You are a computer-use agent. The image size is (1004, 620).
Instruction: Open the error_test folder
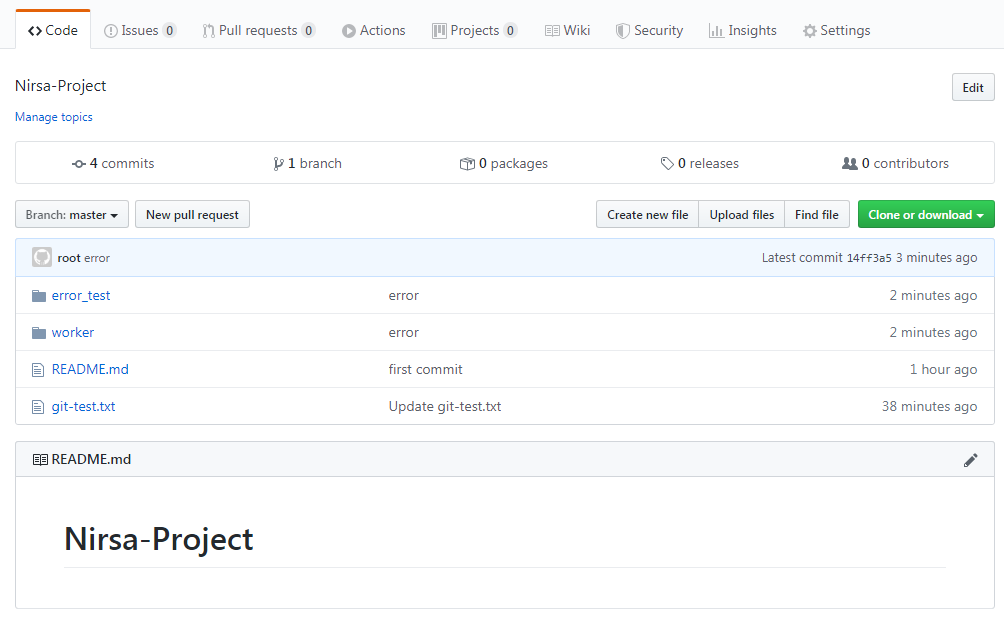(x=81, y=295)
